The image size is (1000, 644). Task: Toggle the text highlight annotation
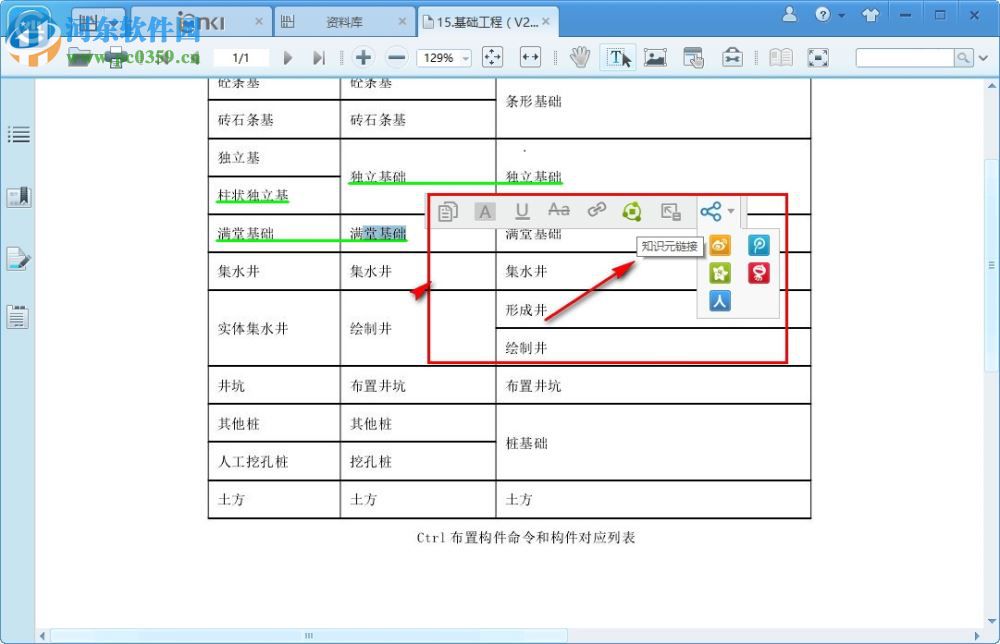[x=484, y=211]
